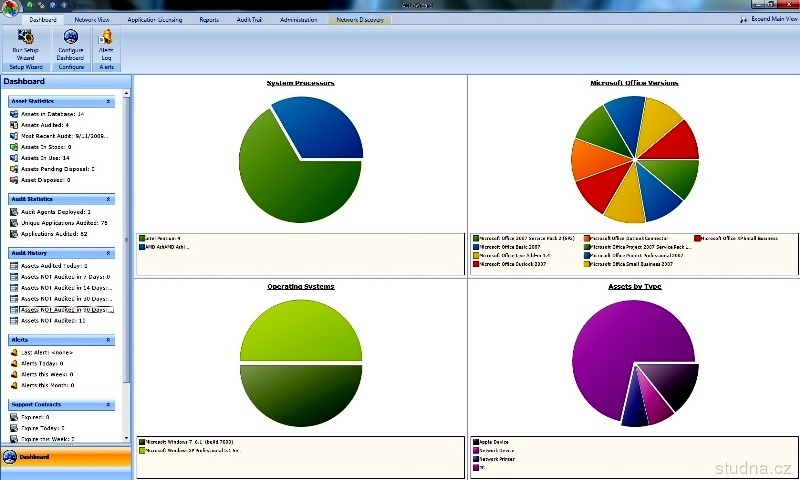The width and height of the screenshot is (800, 480).
Task: Click the application orb logo button
Action: (10, 9)
